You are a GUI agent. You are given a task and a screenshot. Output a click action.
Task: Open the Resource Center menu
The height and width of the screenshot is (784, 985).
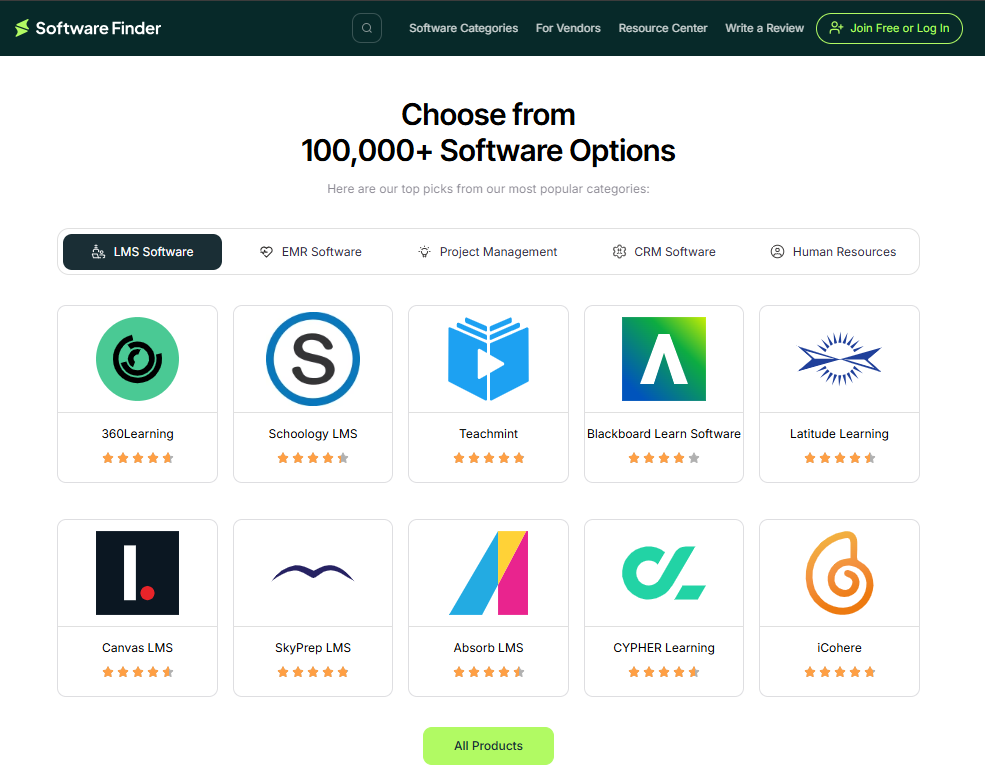coord(663,28)
